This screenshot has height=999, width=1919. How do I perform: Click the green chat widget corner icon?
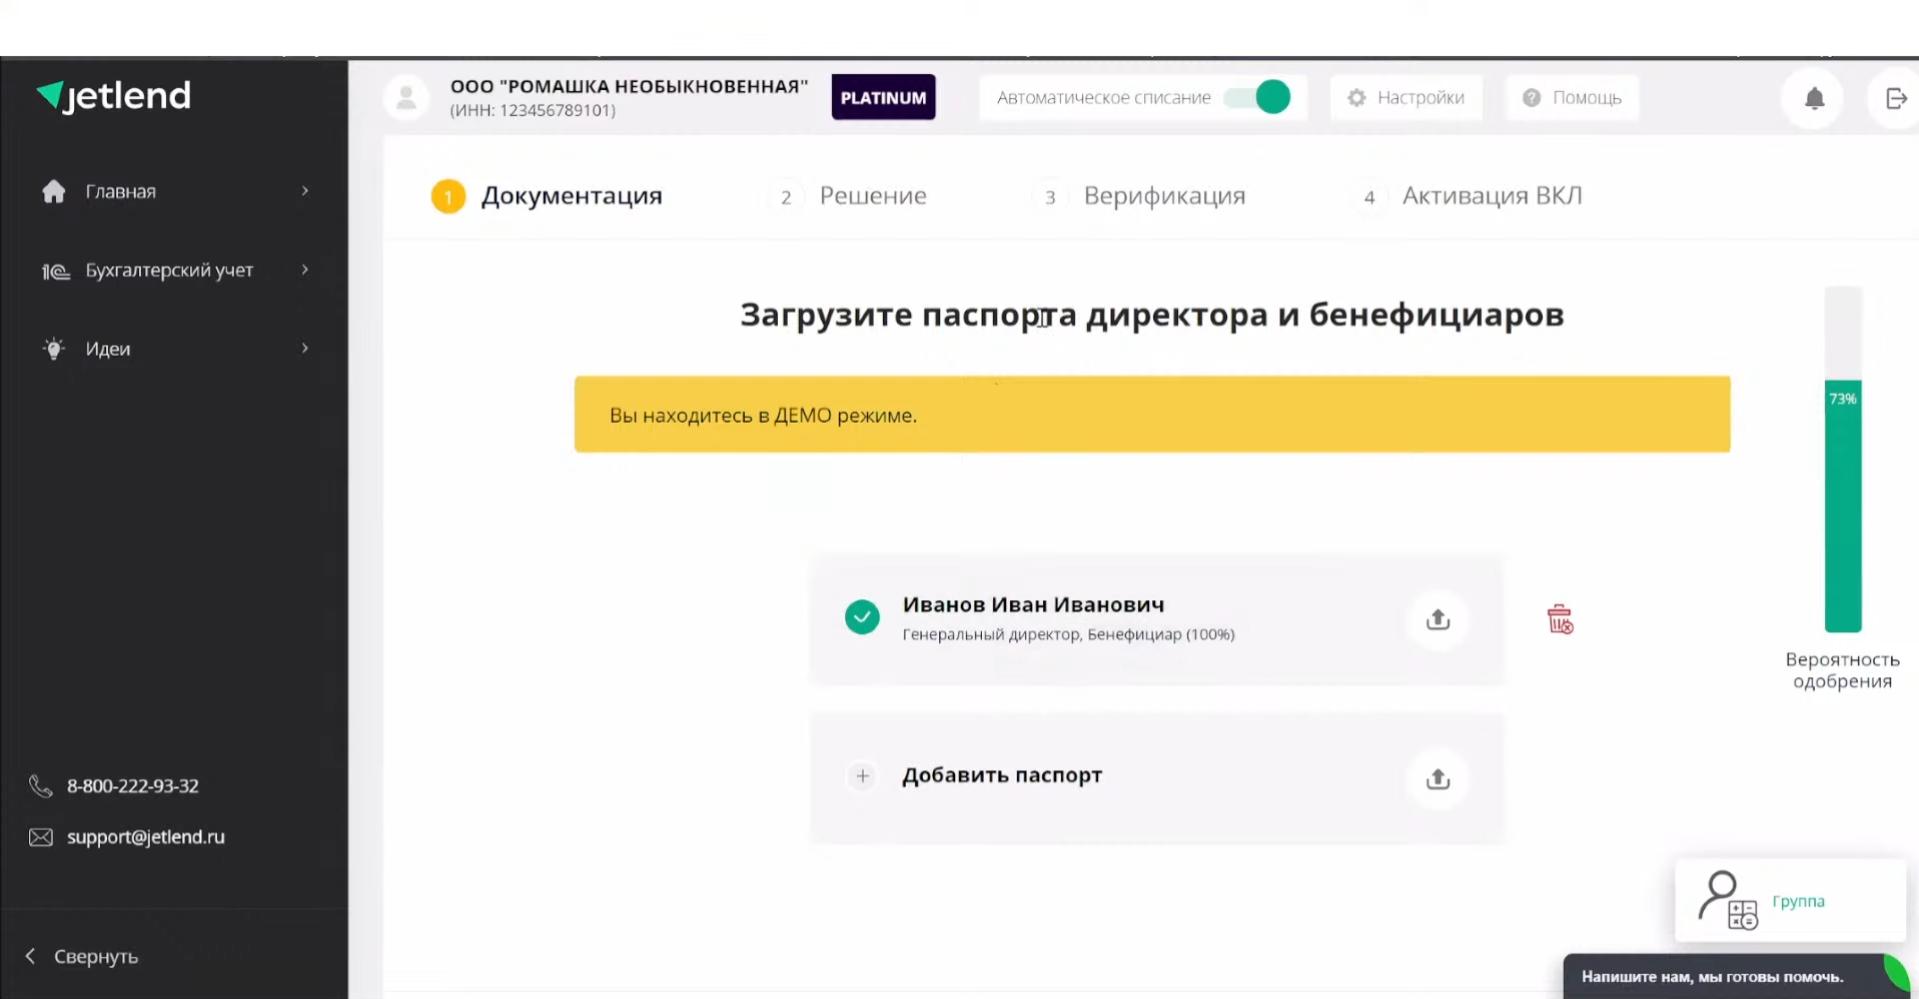coord(1898,972)
